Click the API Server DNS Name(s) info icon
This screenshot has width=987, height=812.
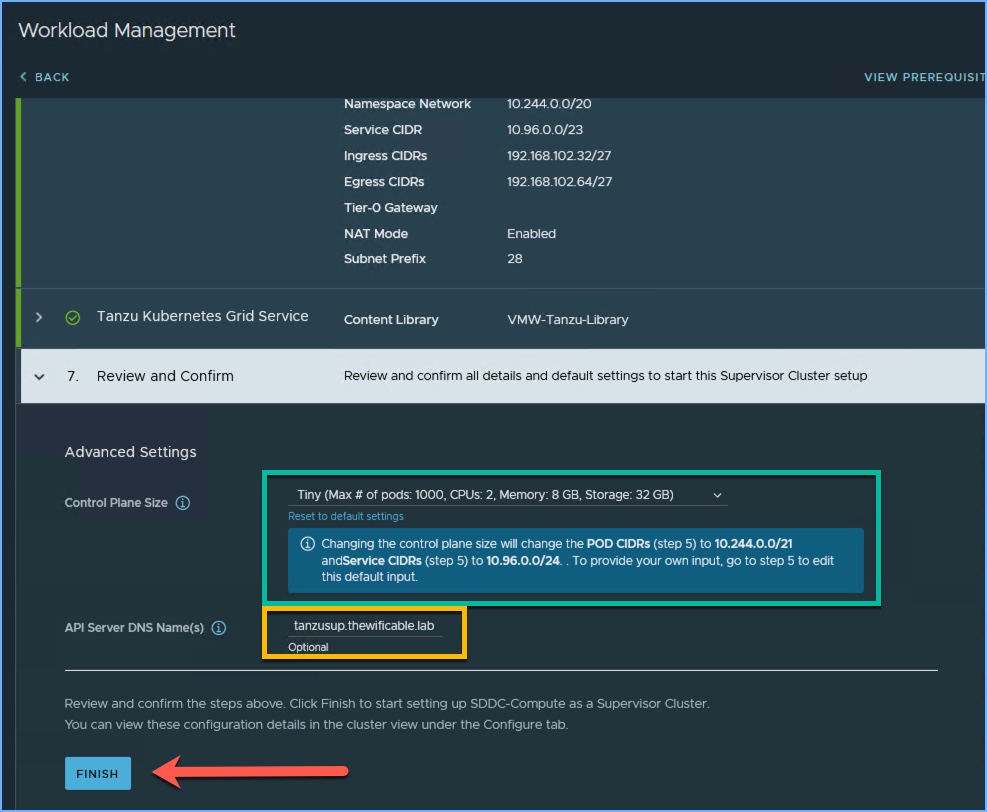tap(219, 628)
